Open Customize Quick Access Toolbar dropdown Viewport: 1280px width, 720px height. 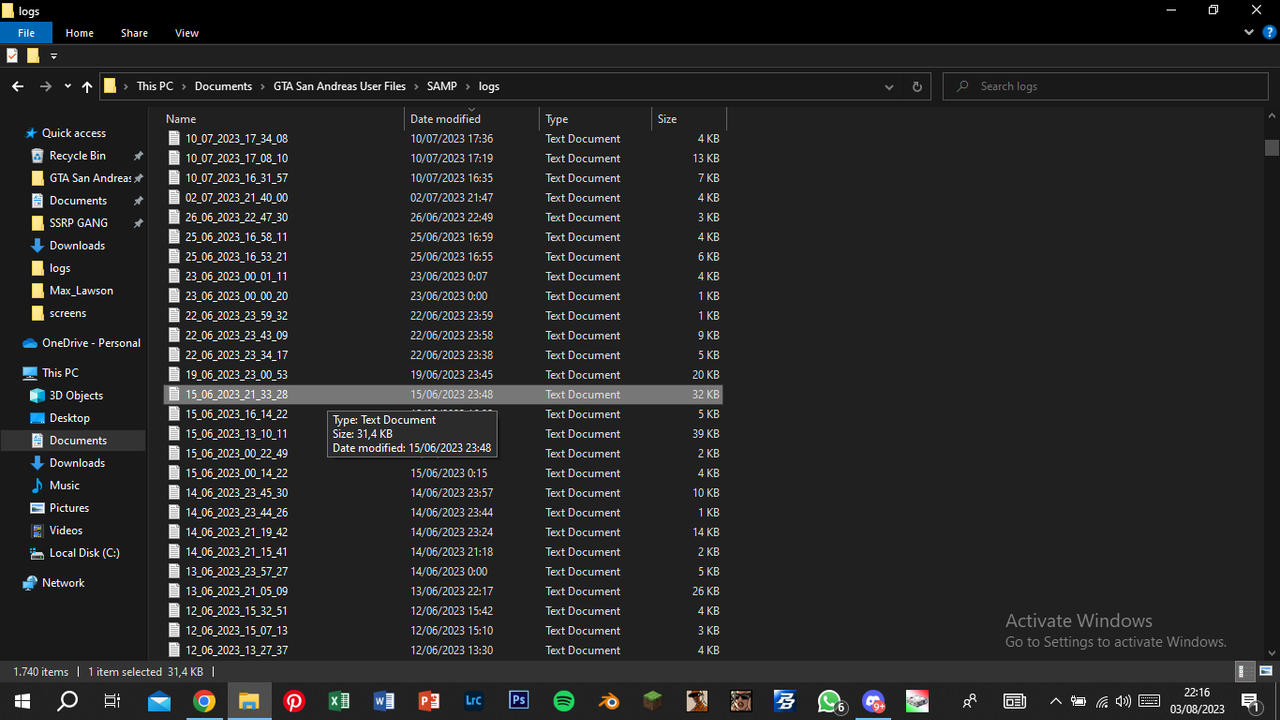click(54, 56)
